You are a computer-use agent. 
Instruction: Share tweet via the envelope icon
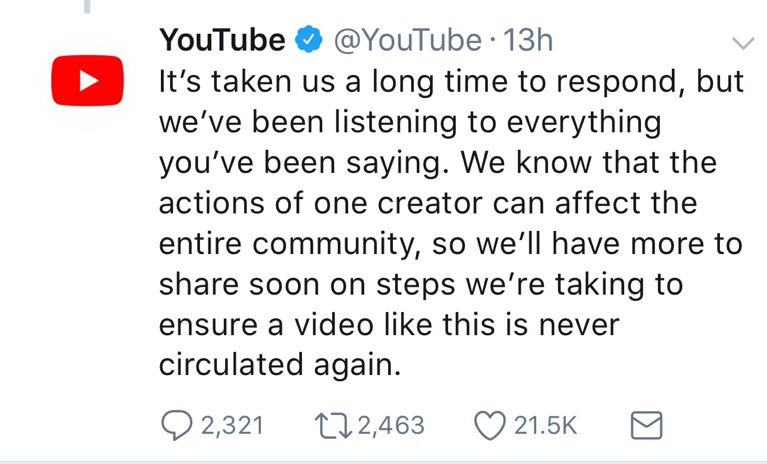(647, 425)
